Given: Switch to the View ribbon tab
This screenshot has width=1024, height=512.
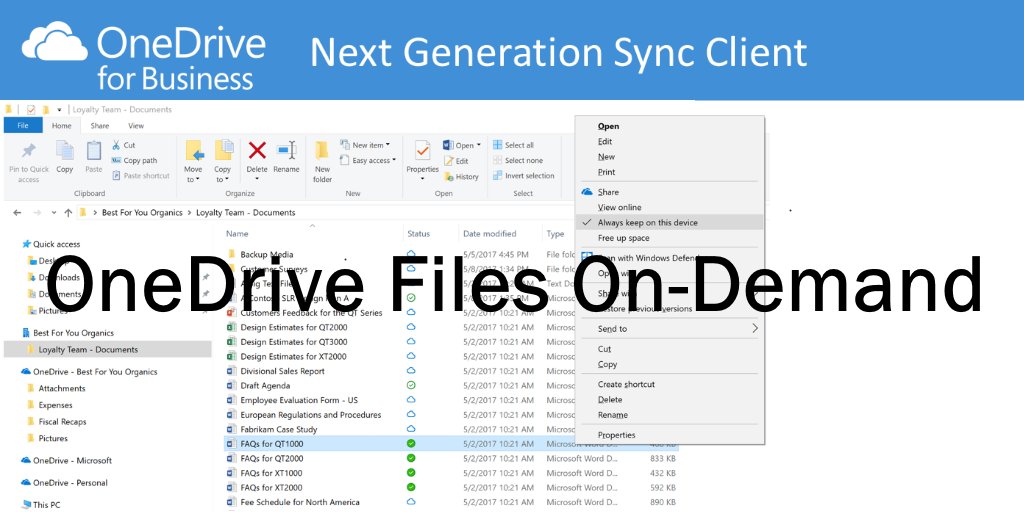Looking at the screenshot, I should click(136, 125).
